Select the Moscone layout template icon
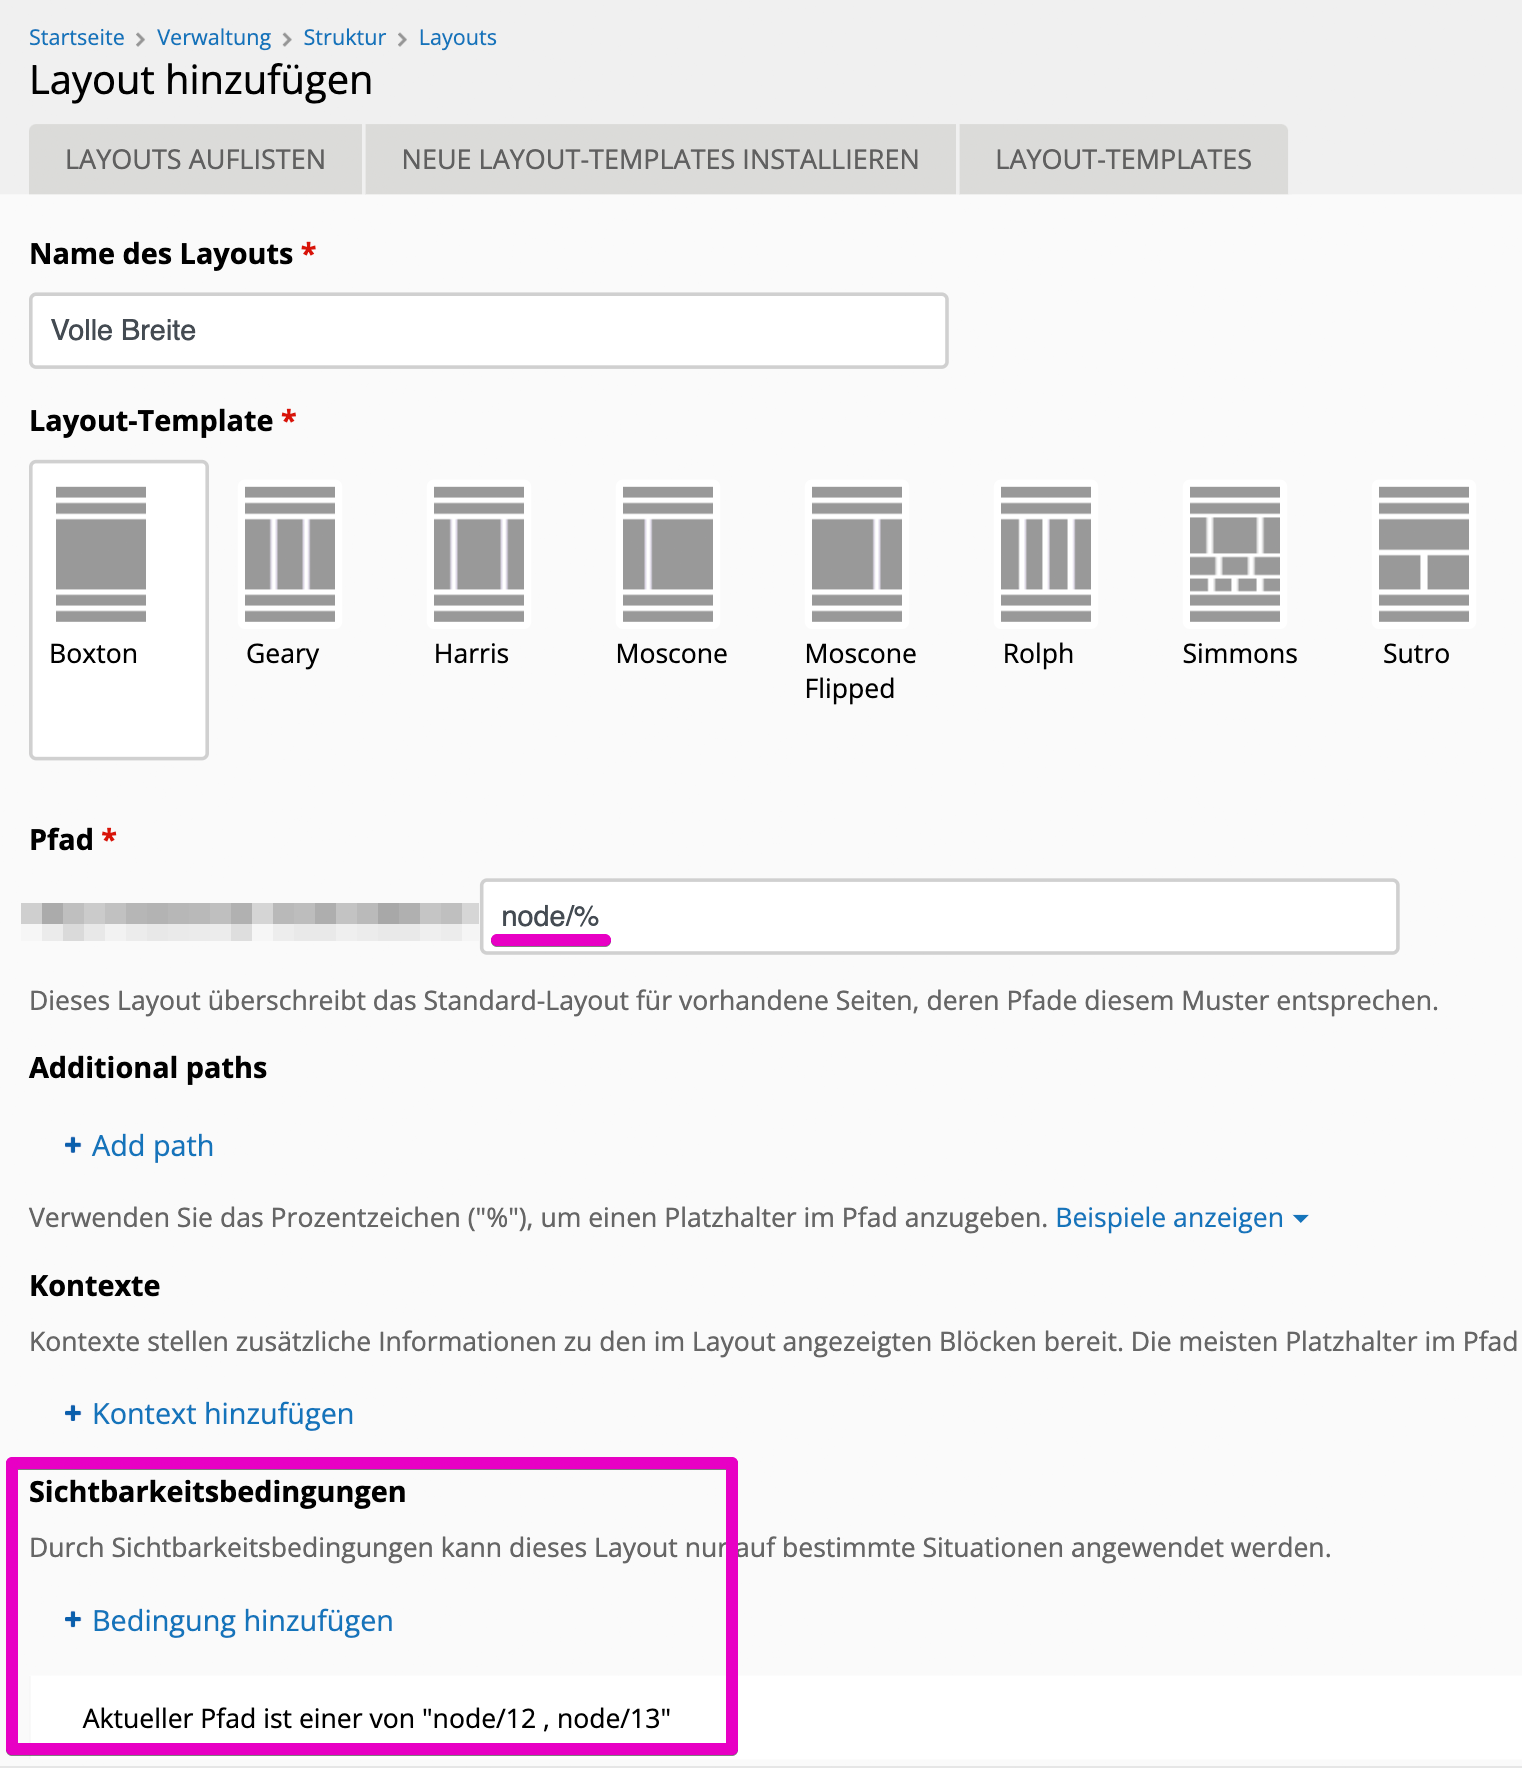1522x1768 pixels. [x=668, y=554]
